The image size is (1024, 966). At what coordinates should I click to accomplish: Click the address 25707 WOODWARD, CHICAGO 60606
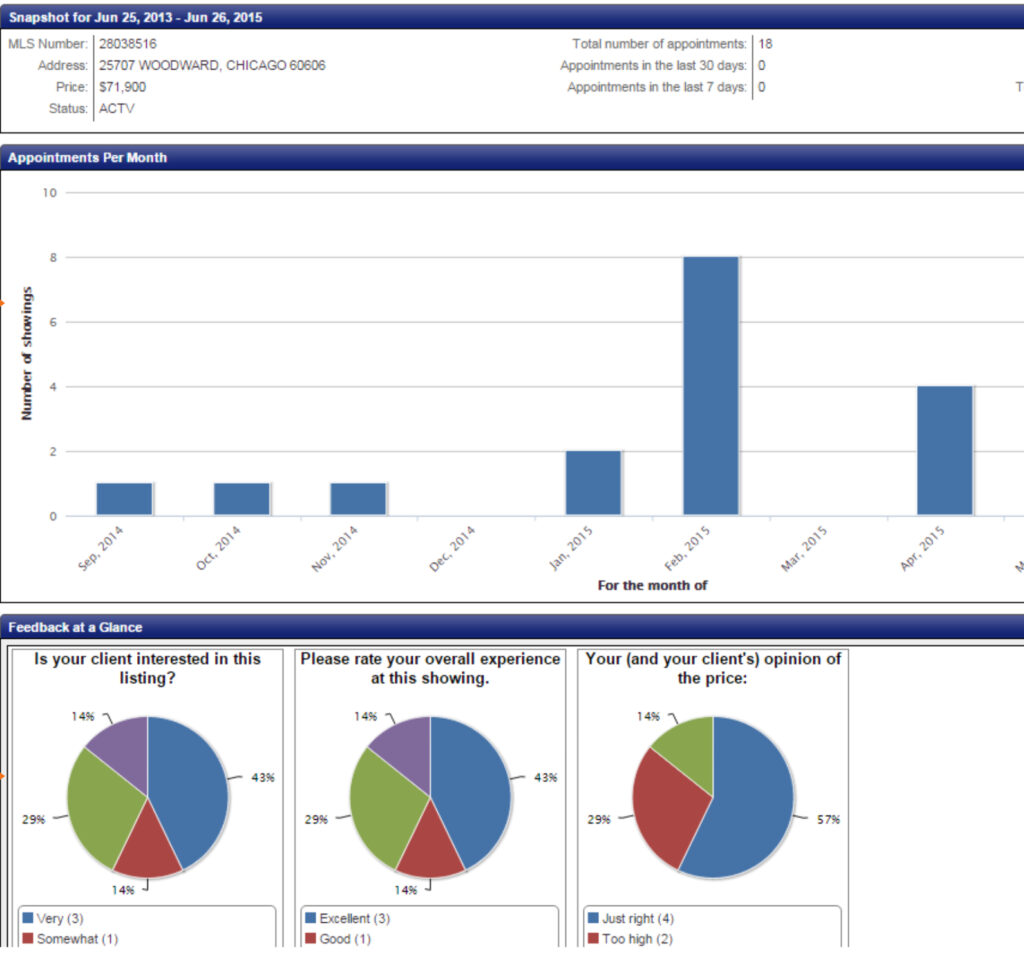(212, 66)
